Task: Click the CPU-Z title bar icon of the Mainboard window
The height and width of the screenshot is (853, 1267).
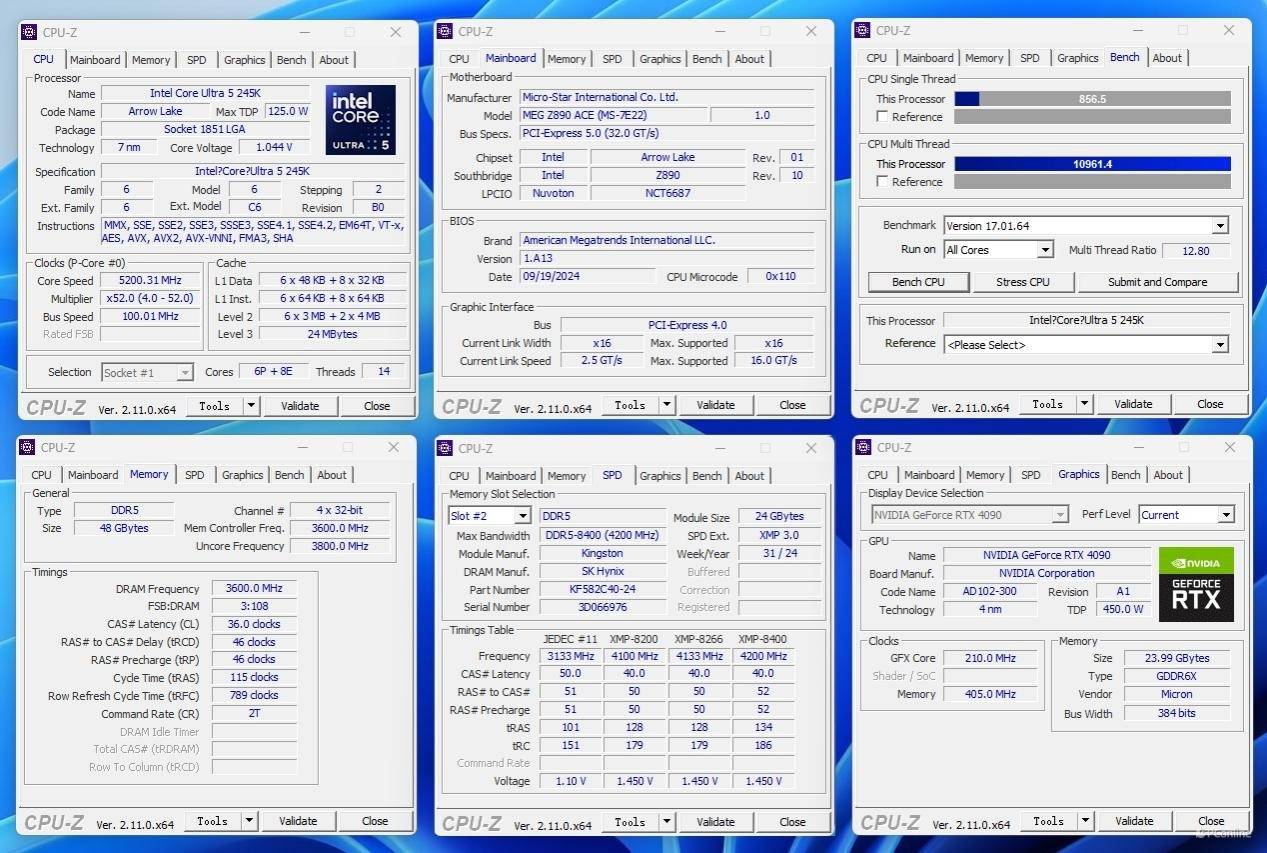Action: 445,31
